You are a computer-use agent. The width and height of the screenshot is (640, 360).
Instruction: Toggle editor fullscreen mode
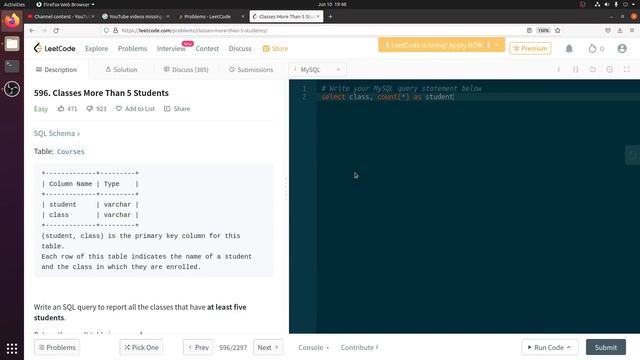pyautogui.click(x=627, y=69)
